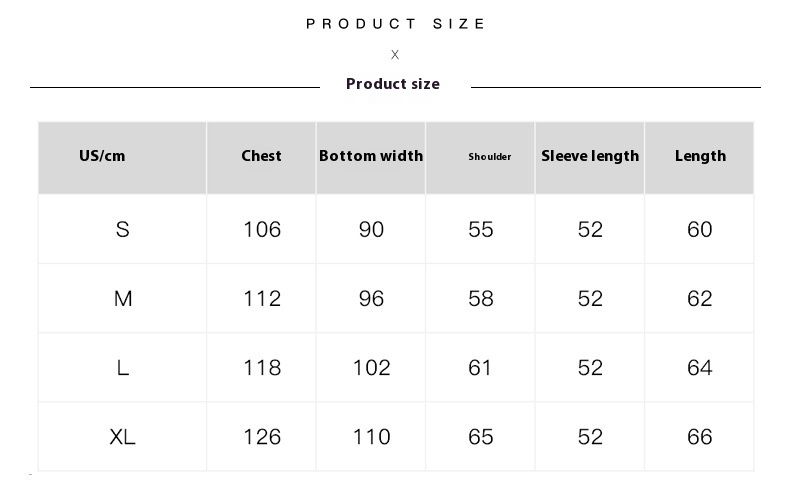Click the 'Bottom width' column header

tap(371, 156)
